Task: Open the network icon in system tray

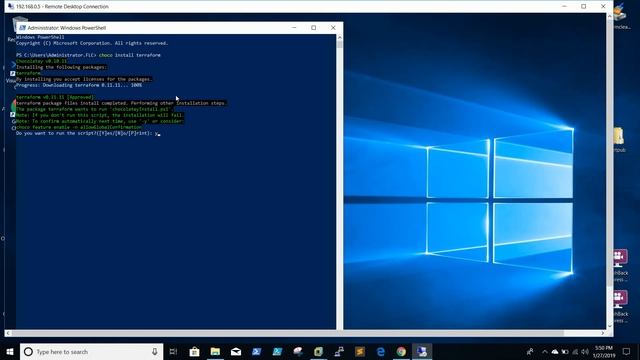Action: pos(575,351)
